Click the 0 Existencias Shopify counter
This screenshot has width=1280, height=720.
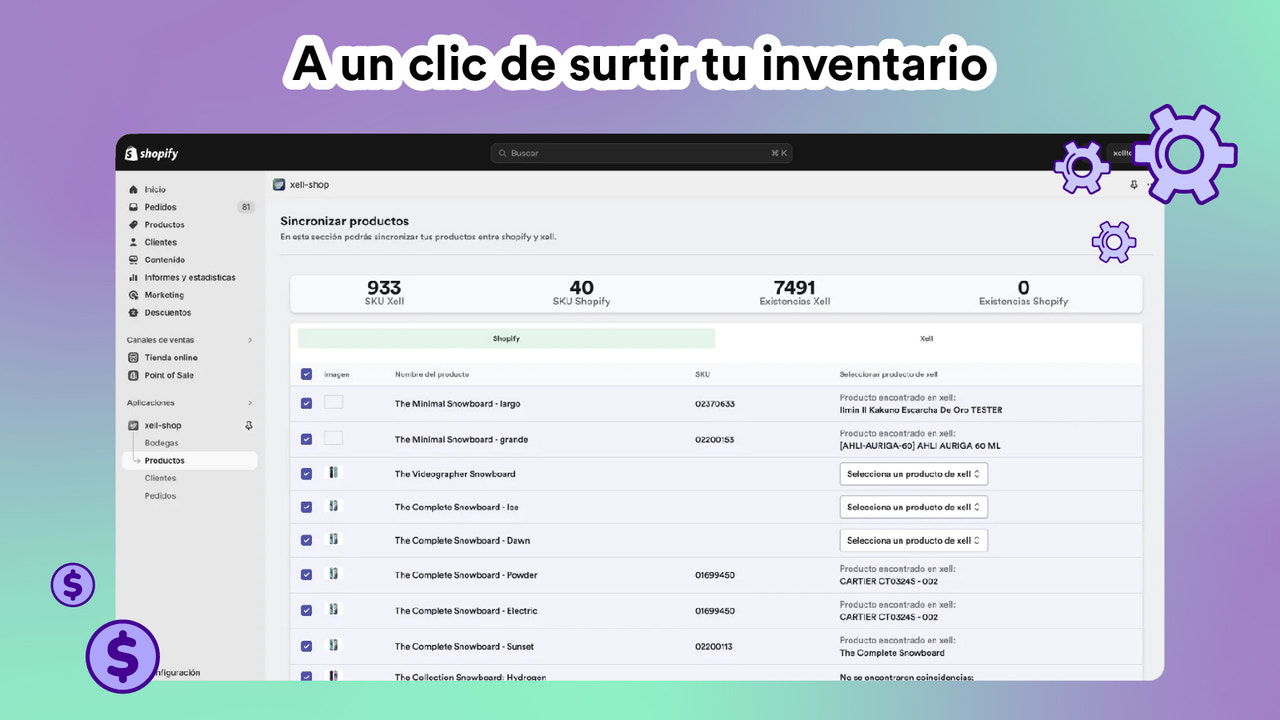[1023, 293]
